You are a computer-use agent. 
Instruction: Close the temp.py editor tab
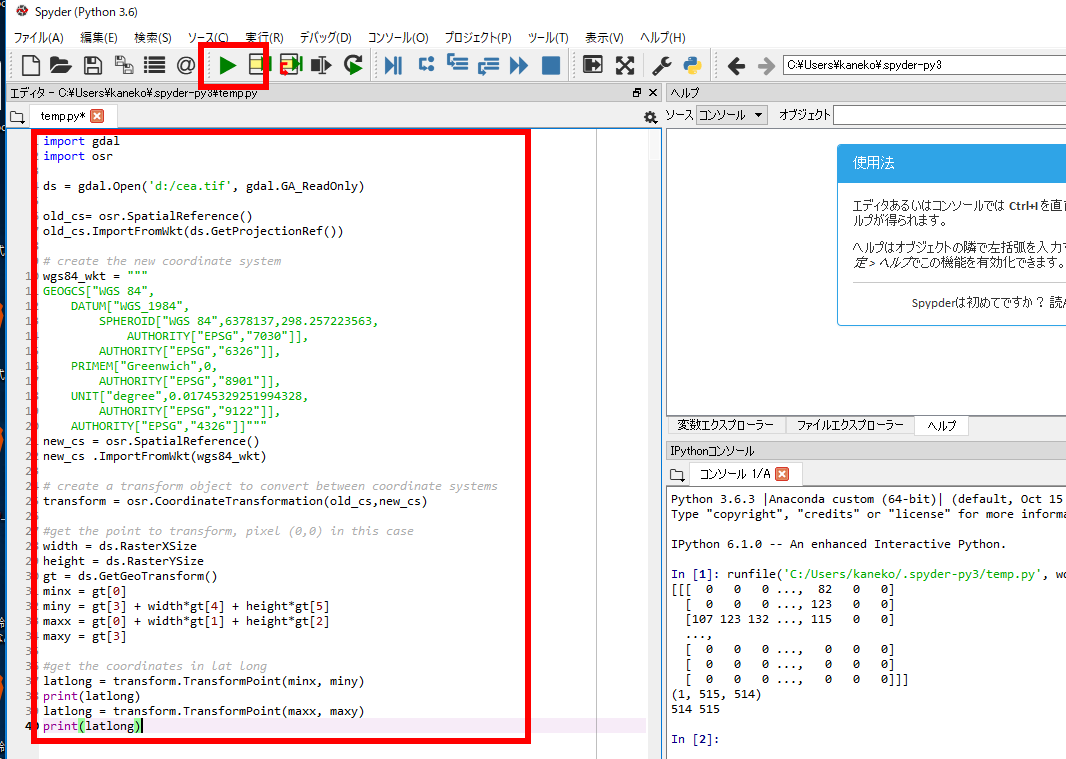point(97,116)
